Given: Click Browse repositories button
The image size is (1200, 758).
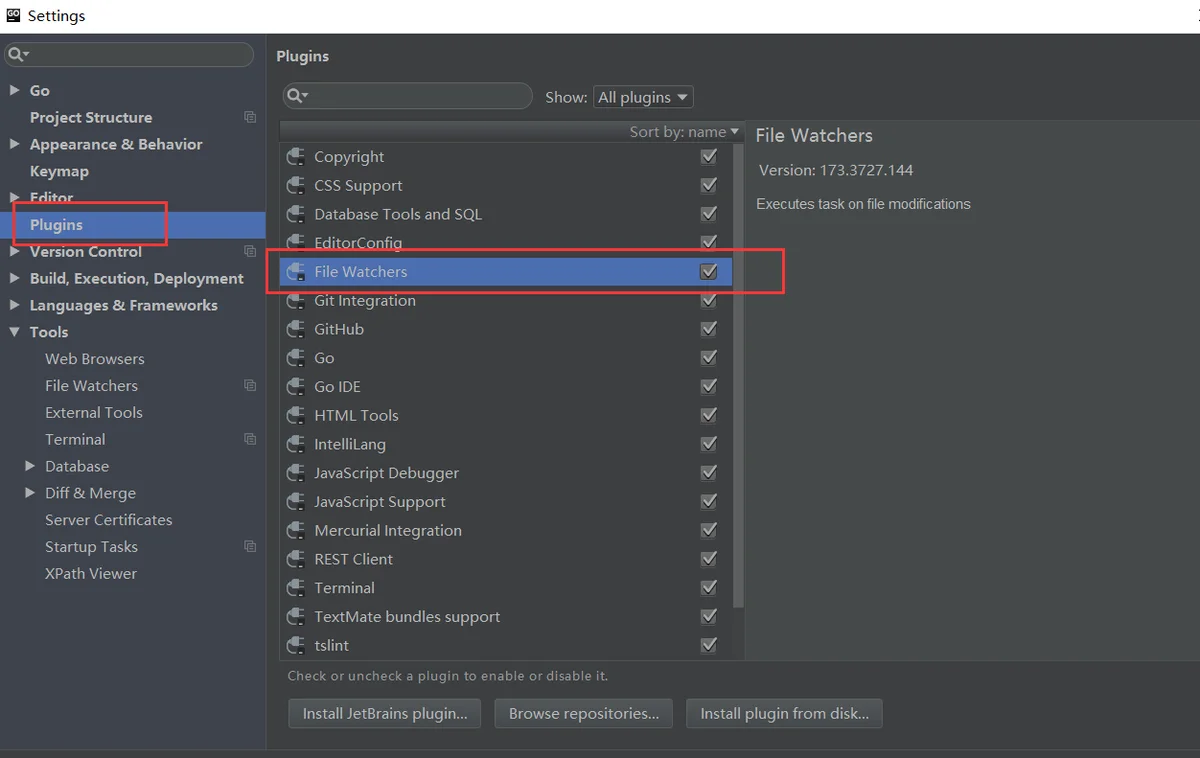Looking at the screenshot, I should coord(584,713).
